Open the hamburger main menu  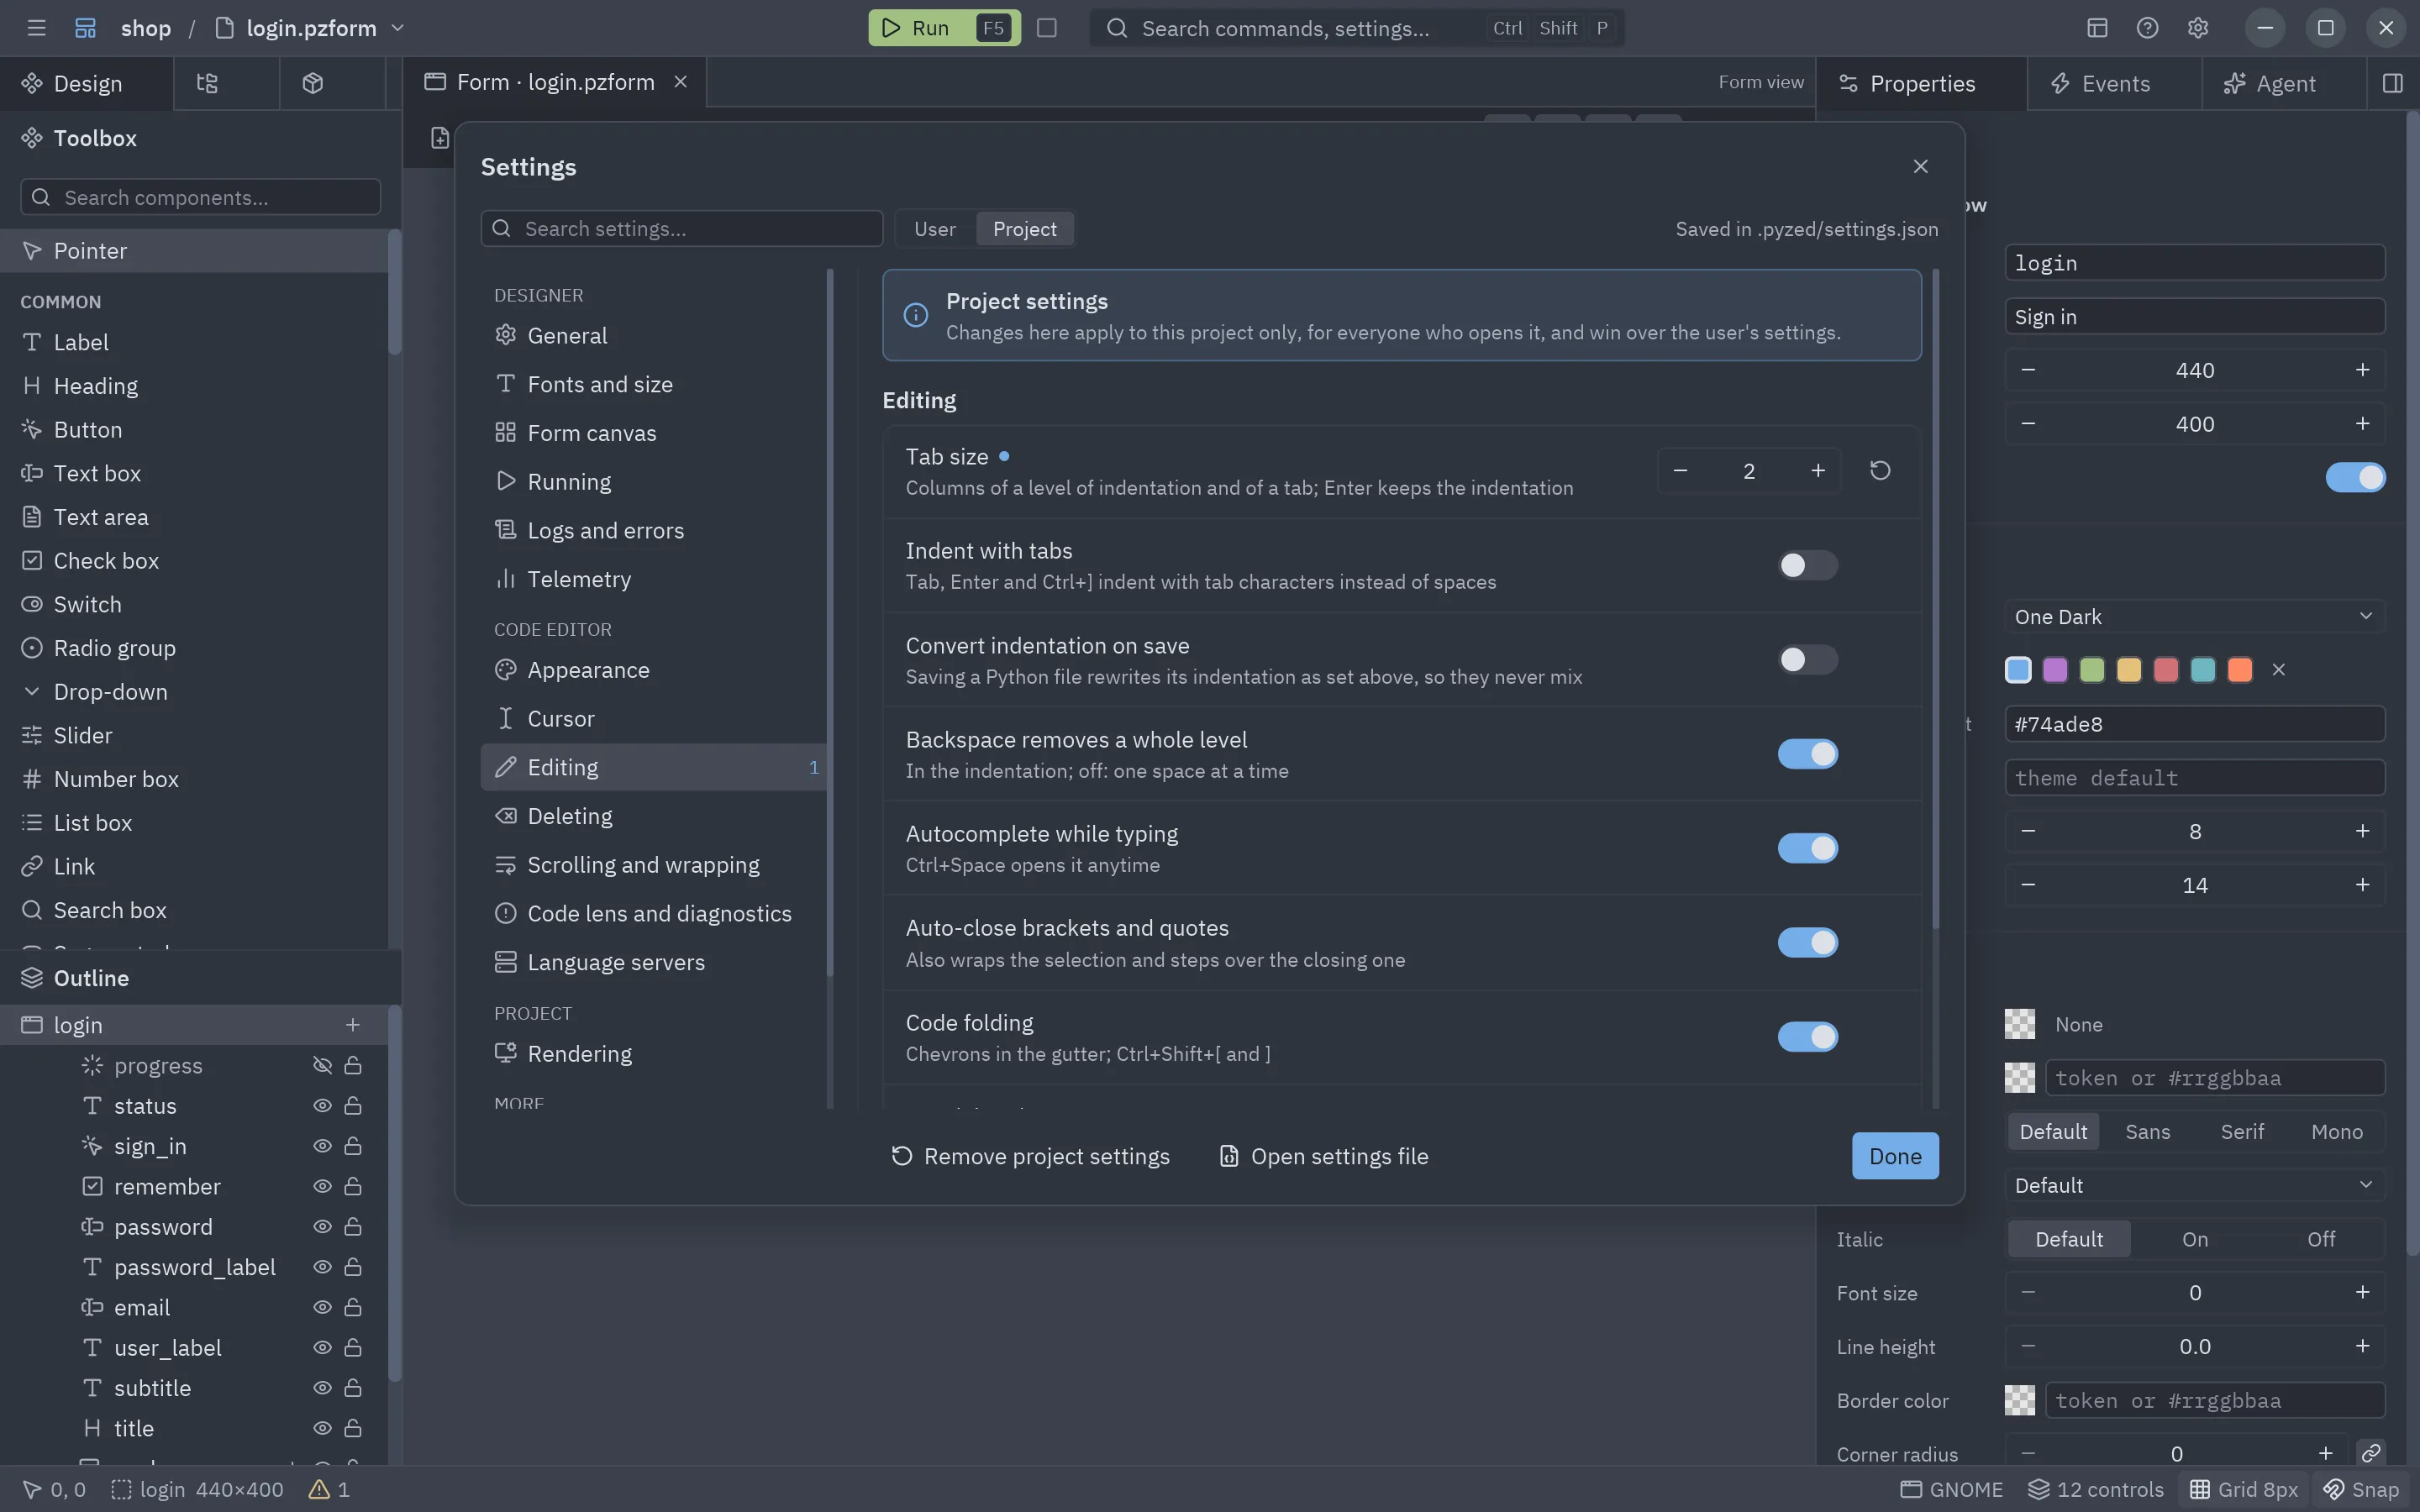37,28
